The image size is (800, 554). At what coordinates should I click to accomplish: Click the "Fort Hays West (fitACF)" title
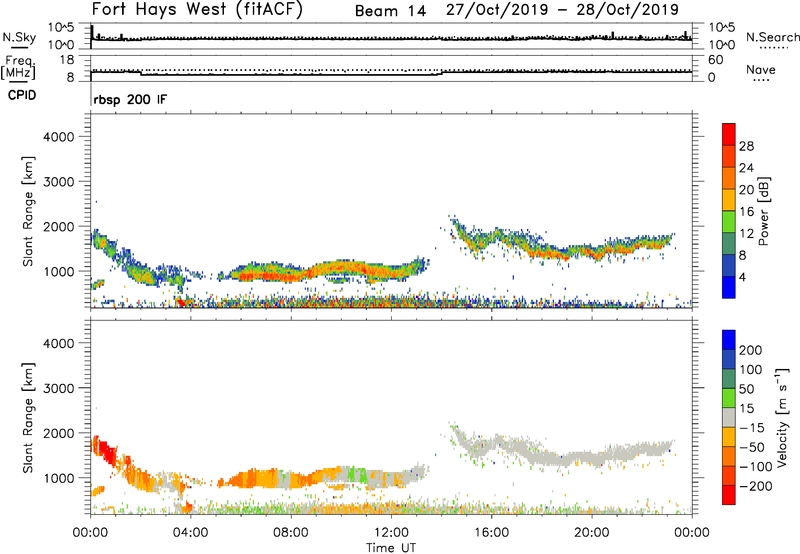tap(197, 10)
